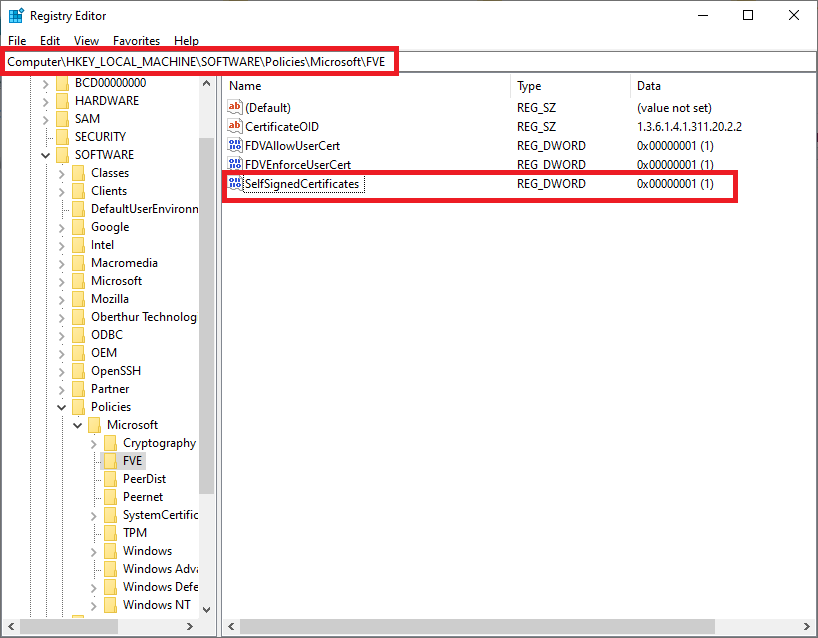818x638 pixels.
Task: Expand the Cryptography key
Action: point(93,444)
